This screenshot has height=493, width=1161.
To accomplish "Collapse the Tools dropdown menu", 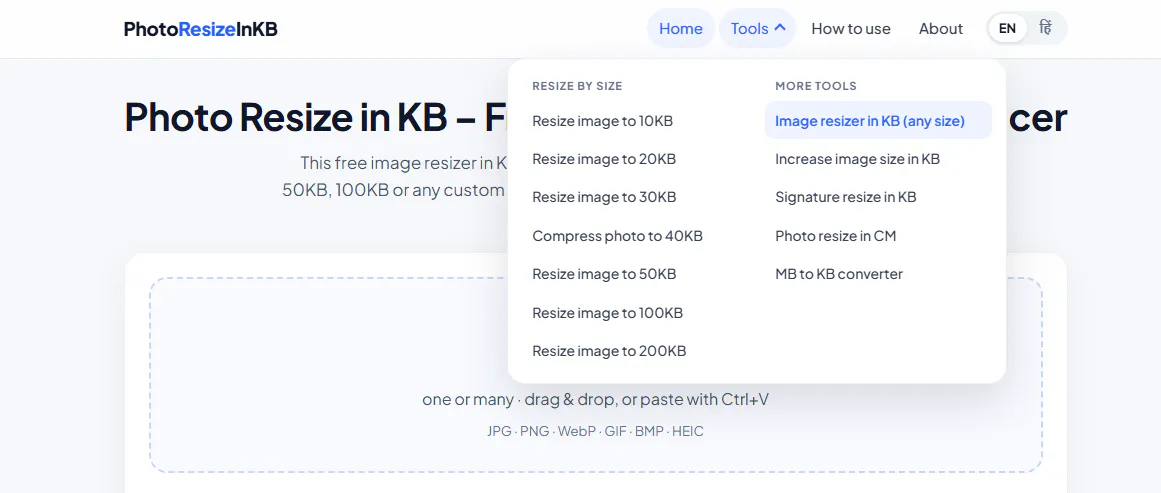I will pyautogui.click(x=757, y=29).
